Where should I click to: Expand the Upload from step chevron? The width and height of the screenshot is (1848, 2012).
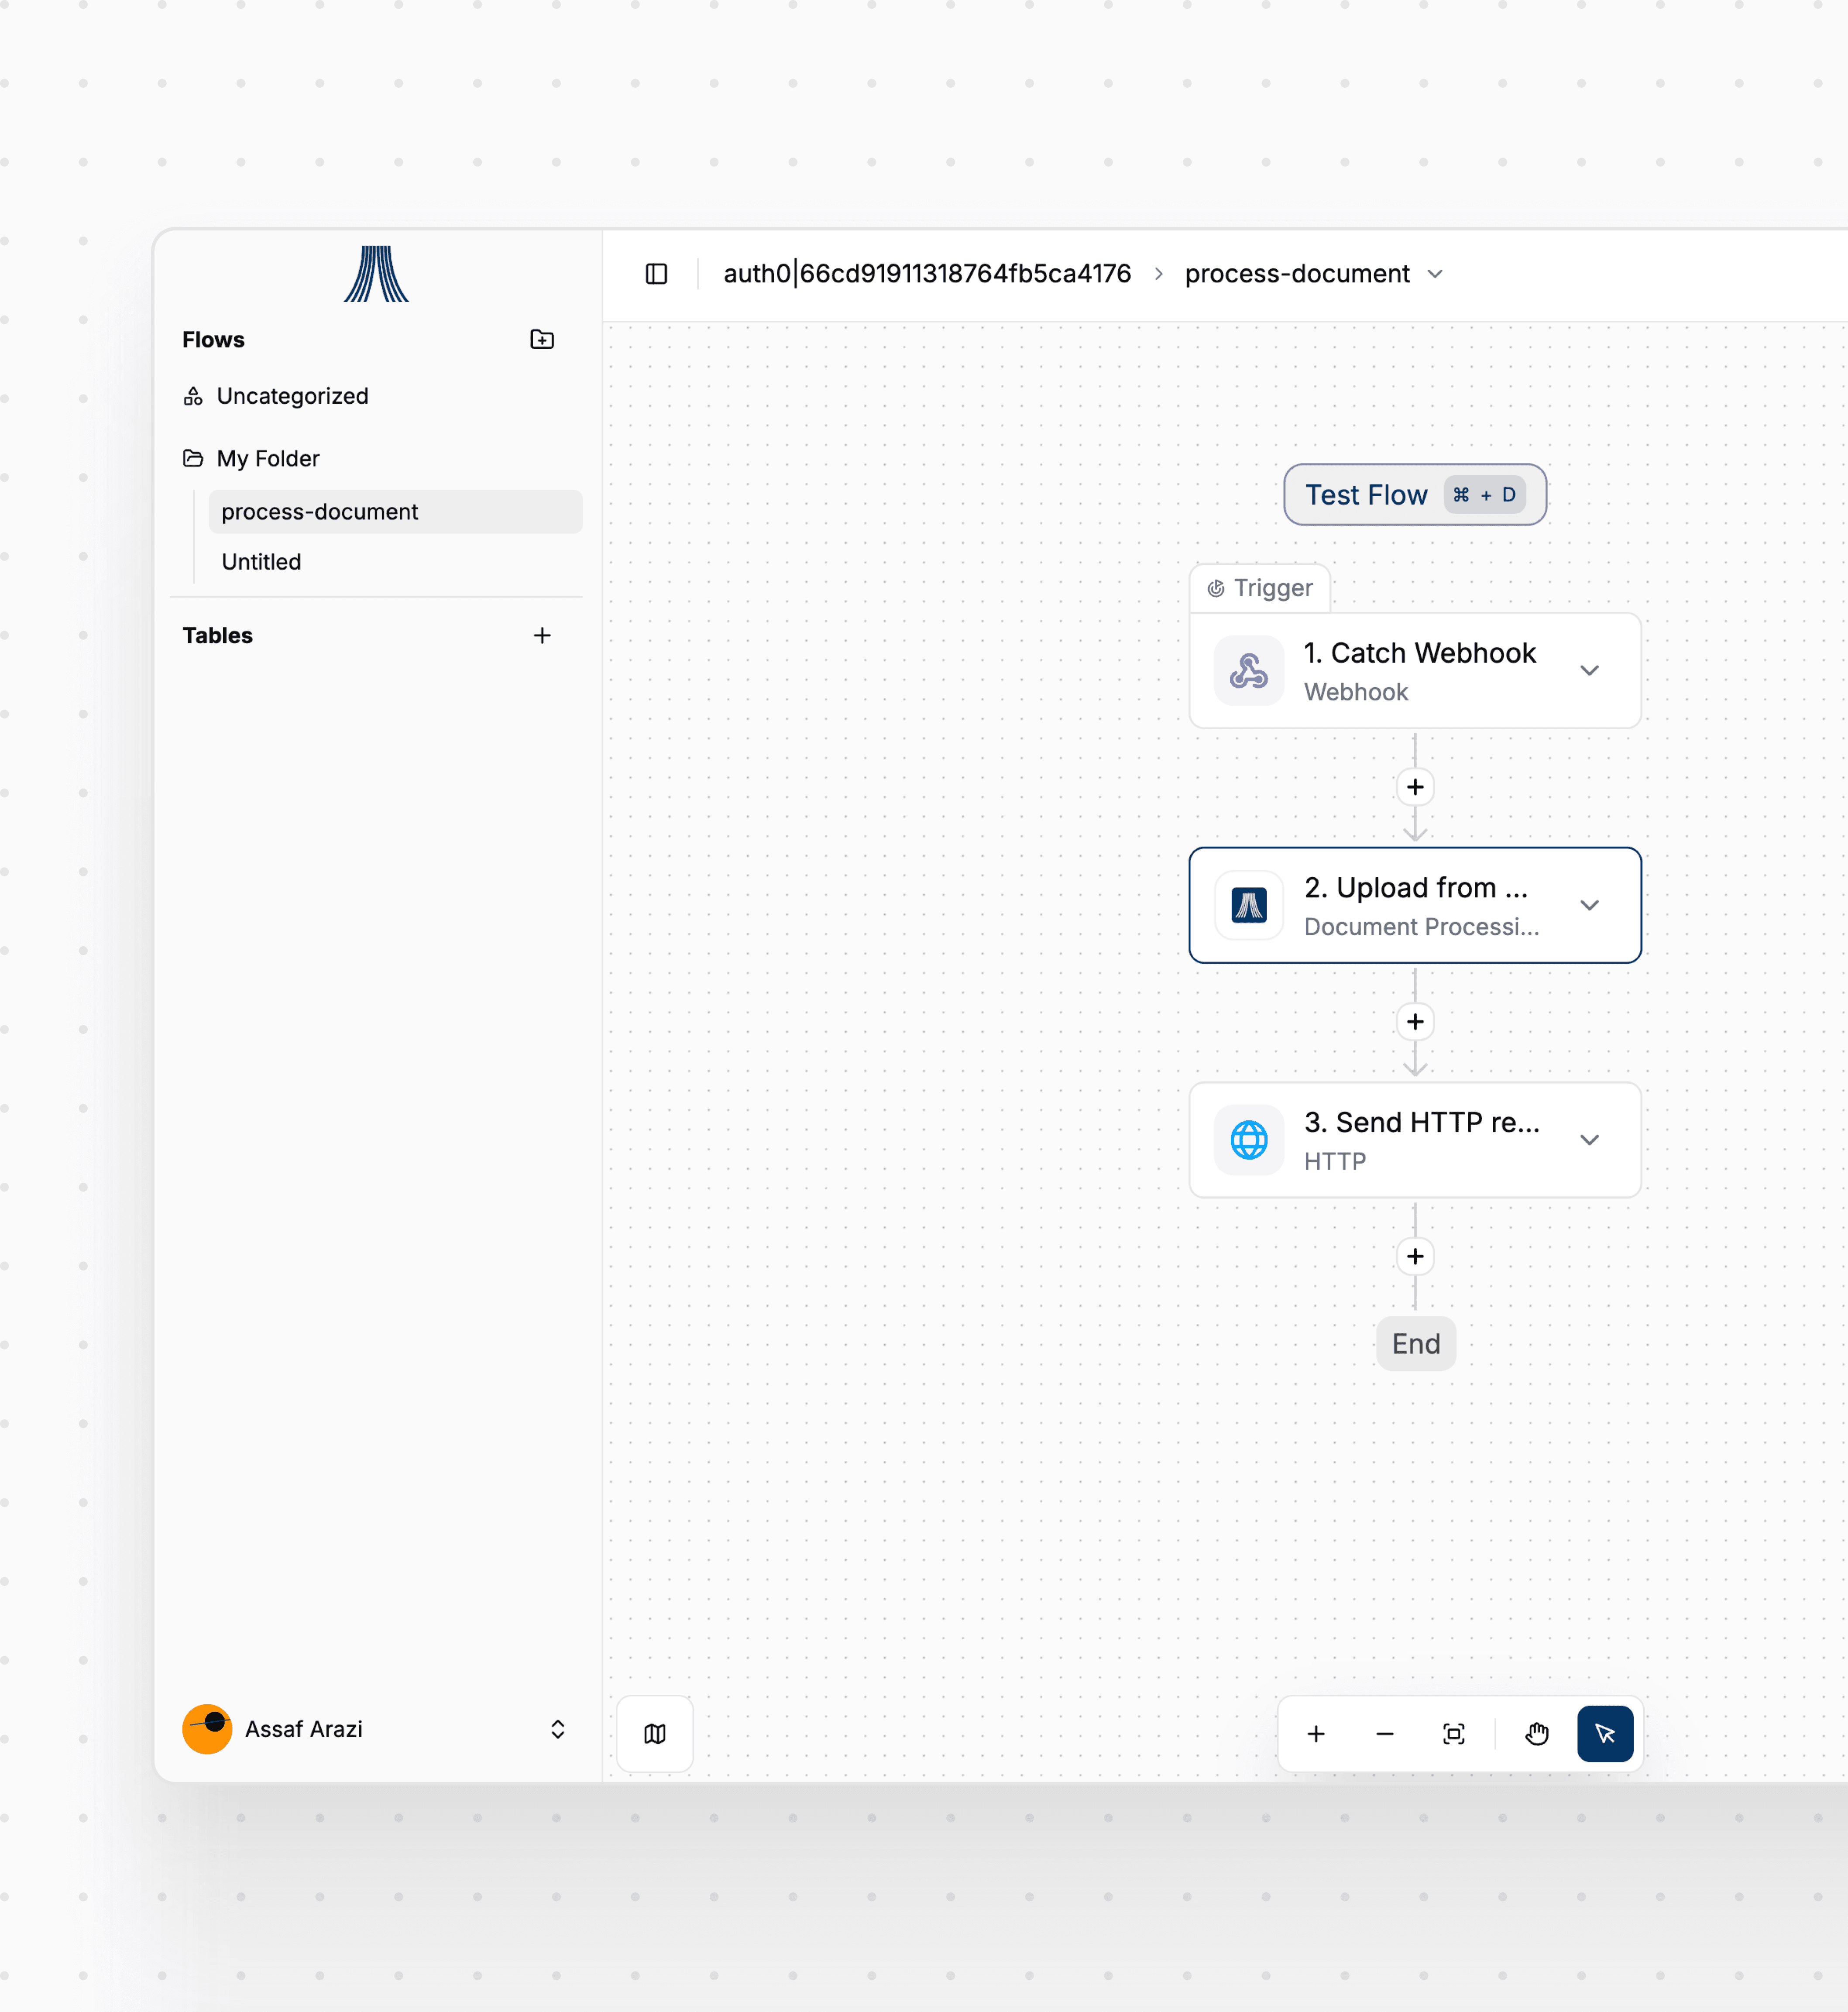[x=1589, y=906]
